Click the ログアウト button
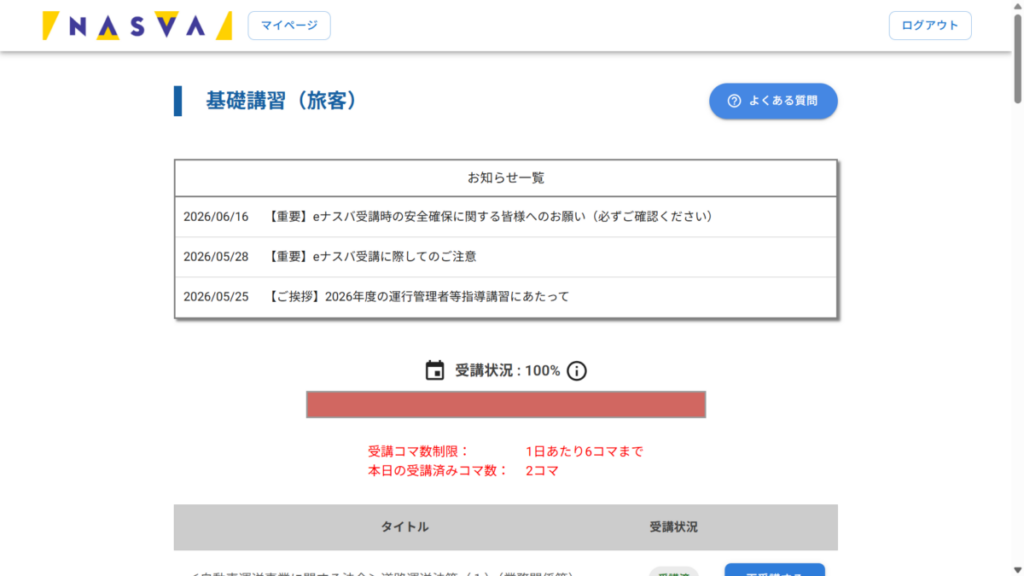Image resolution: width=1024 pixels, height=576 pixels. (x=929, y=25)
